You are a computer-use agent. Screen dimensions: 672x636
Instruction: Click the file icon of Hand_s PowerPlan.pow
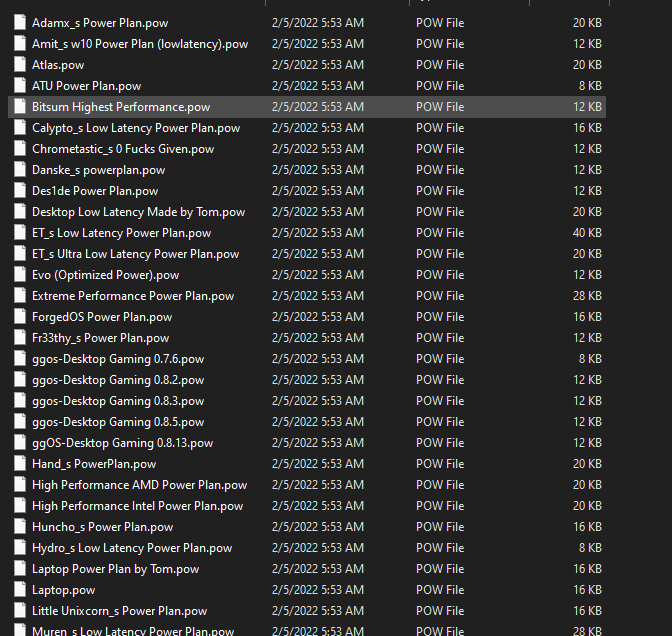[x=20, y=463]
